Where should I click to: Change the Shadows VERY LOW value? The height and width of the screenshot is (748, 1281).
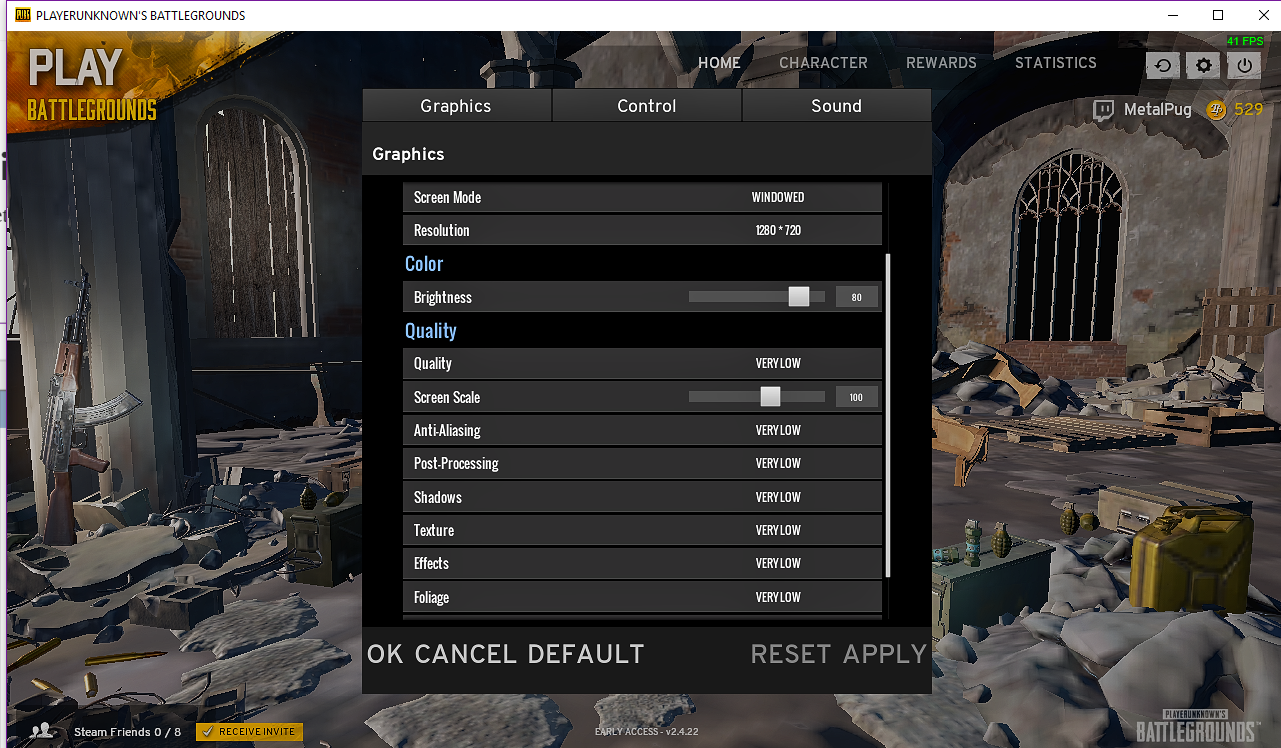click(778, 498)
